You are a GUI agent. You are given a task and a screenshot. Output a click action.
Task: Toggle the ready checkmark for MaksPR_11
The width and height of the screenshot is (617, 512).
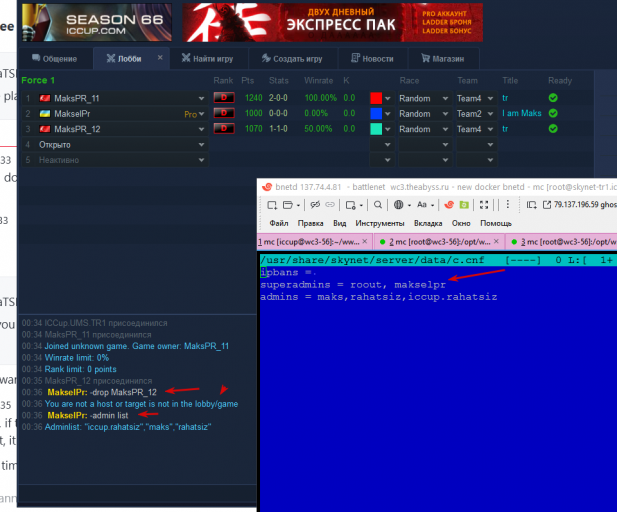[553, 98]
